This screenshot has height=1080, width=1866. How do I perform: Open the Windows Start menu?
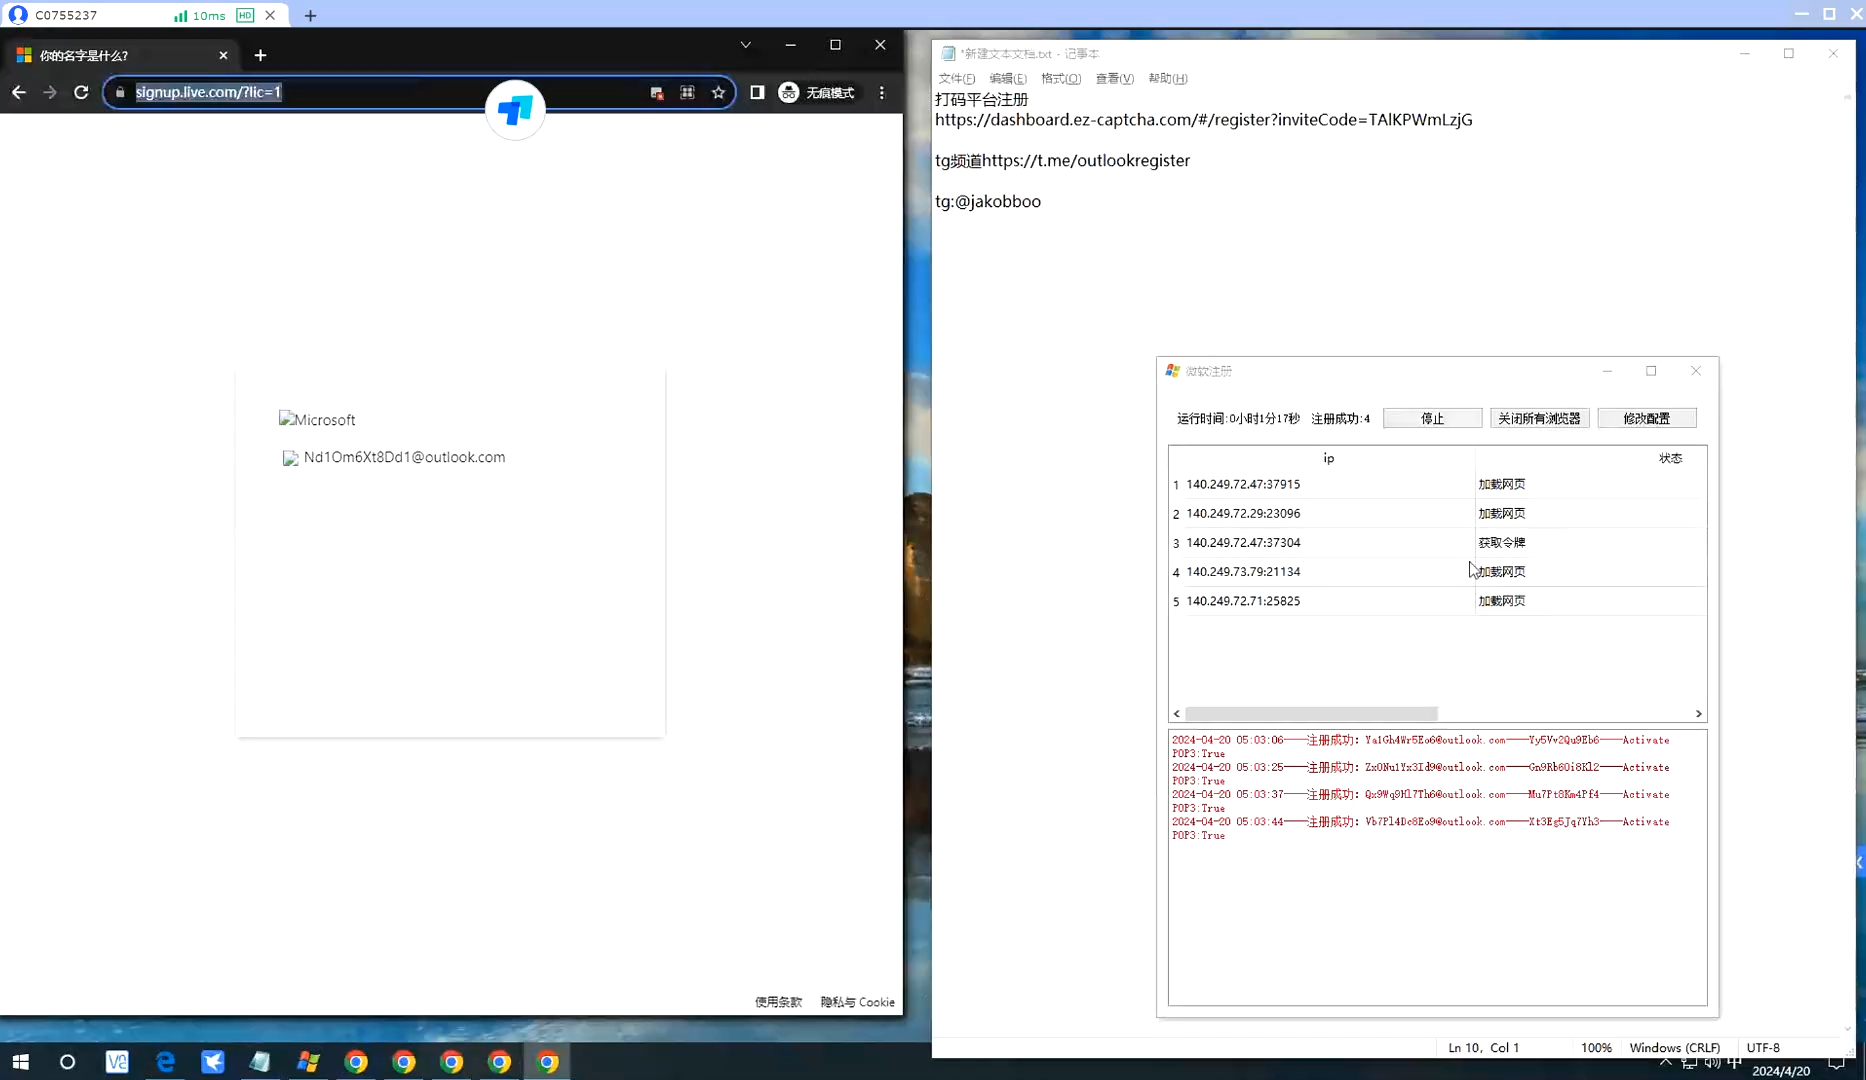click(20, 1061)
